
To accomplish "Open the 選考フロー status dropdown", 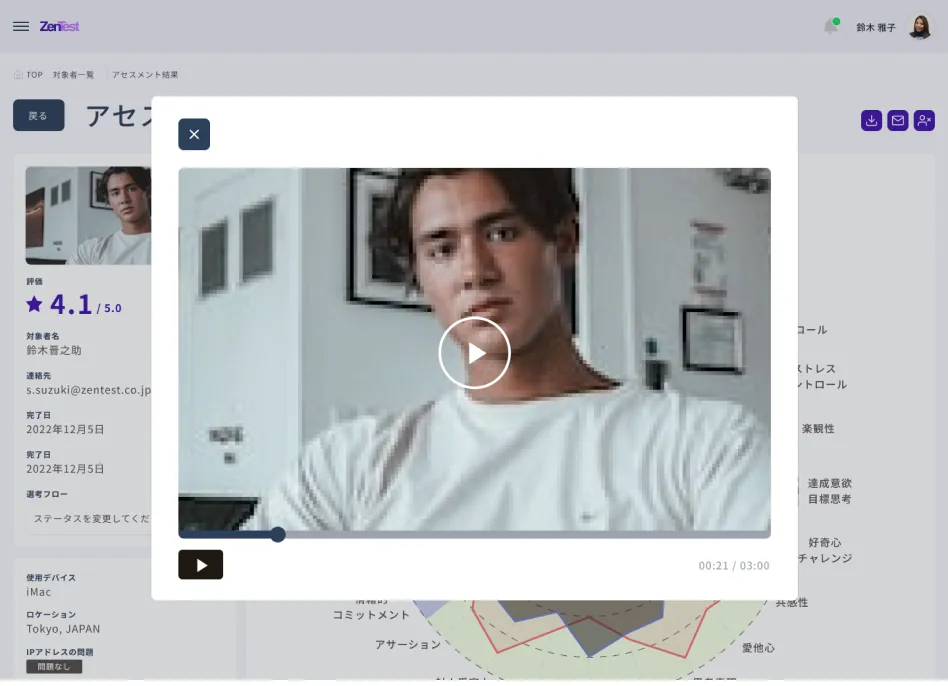I will click(x=91, y=519).
